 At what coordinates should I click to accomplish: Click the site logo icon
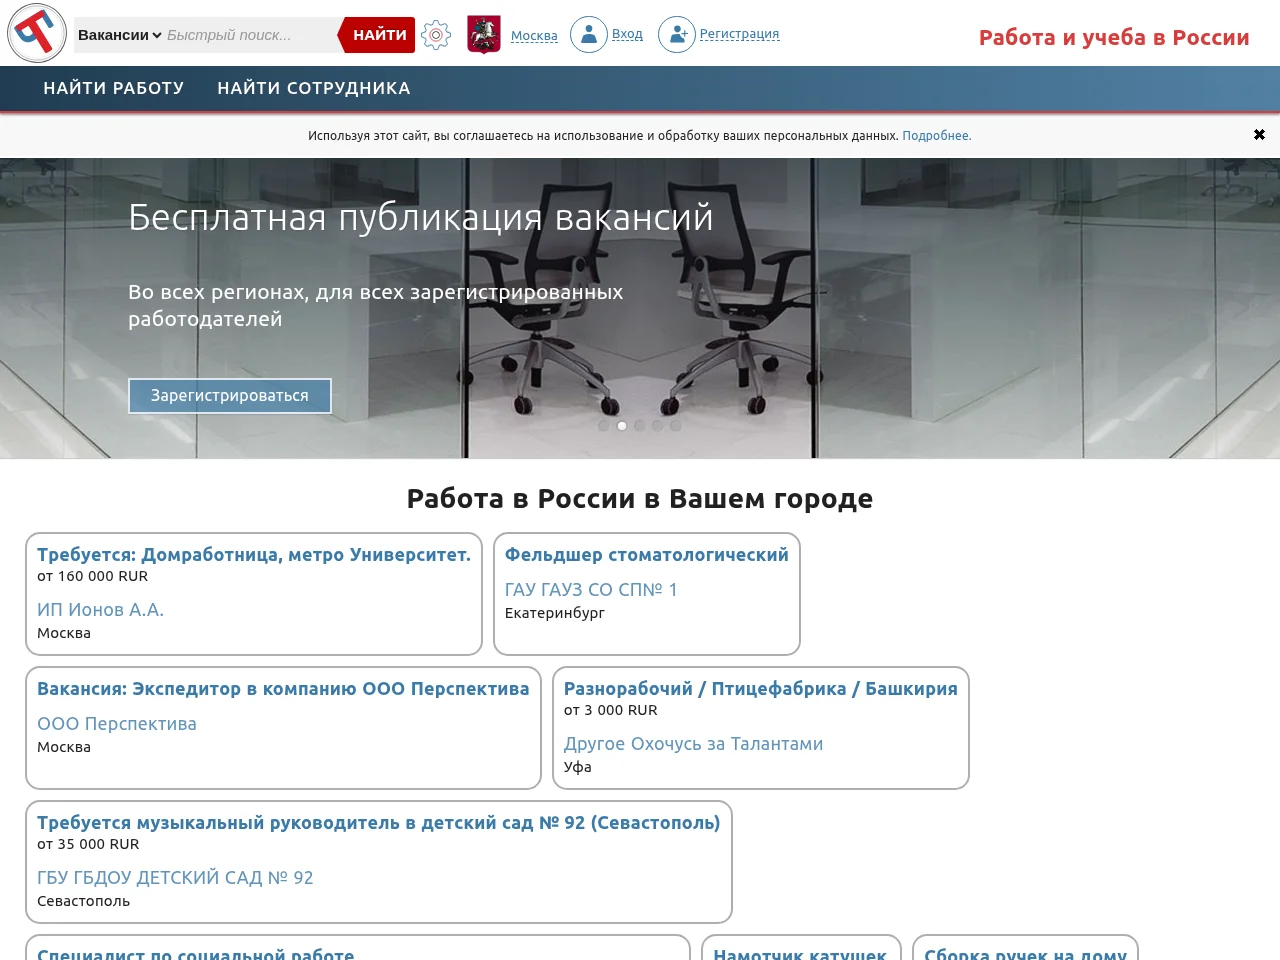point(37,33)
